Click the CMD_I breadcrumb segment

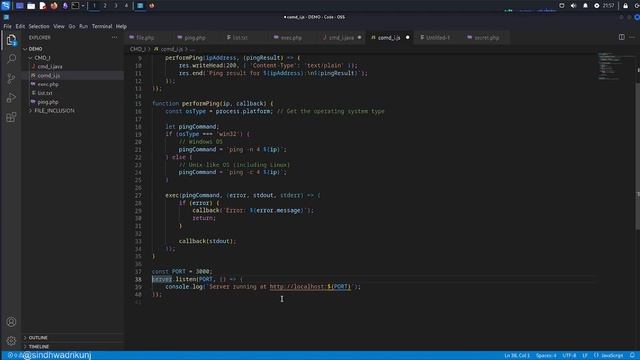coord(138,49)
